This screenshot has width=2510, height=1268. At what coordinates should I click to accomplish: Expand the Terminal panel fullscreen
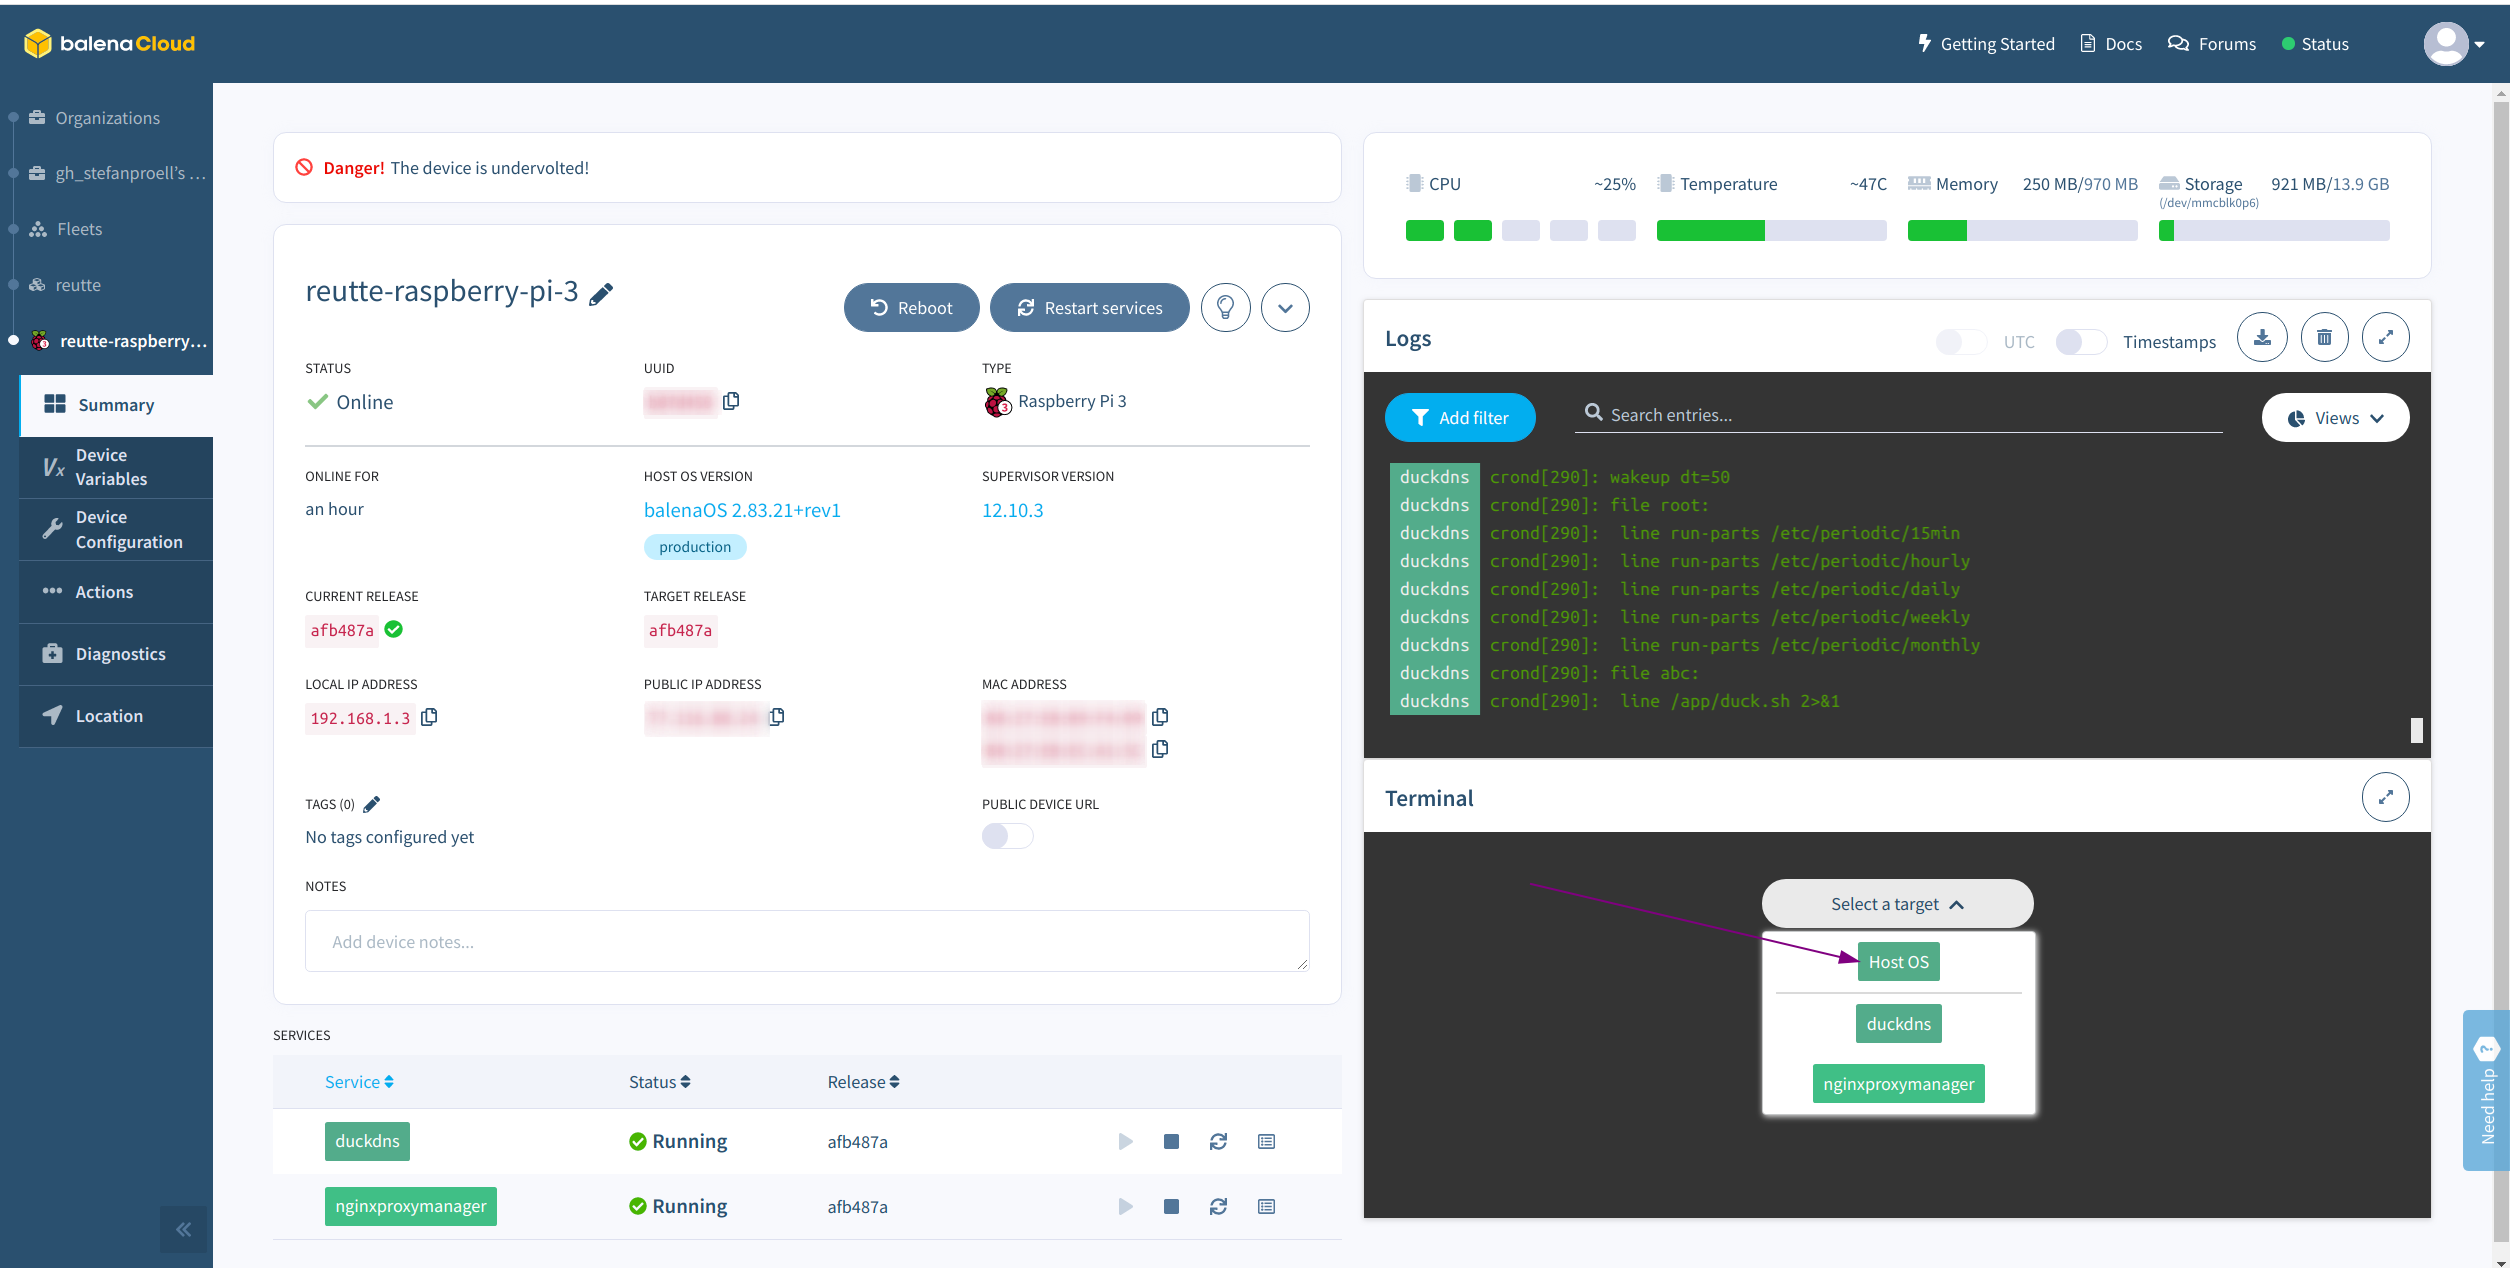point(2386,797)
